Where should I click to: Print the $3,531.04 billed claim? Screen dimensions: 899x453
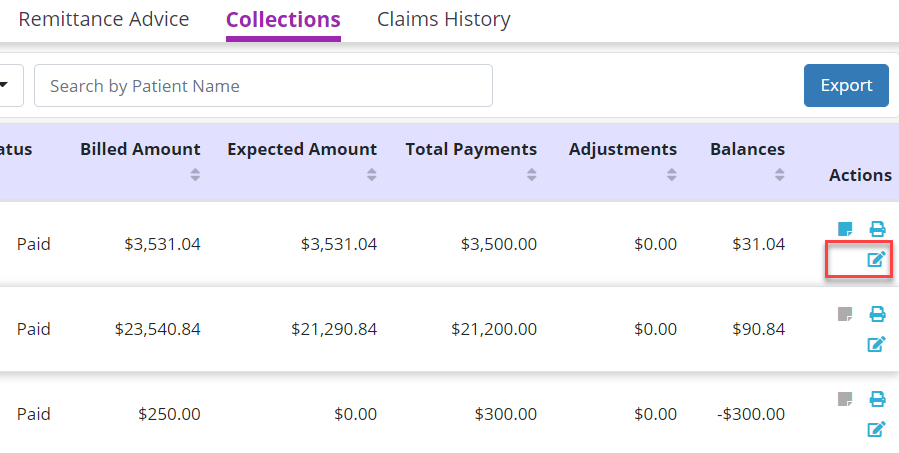(877, 229)
